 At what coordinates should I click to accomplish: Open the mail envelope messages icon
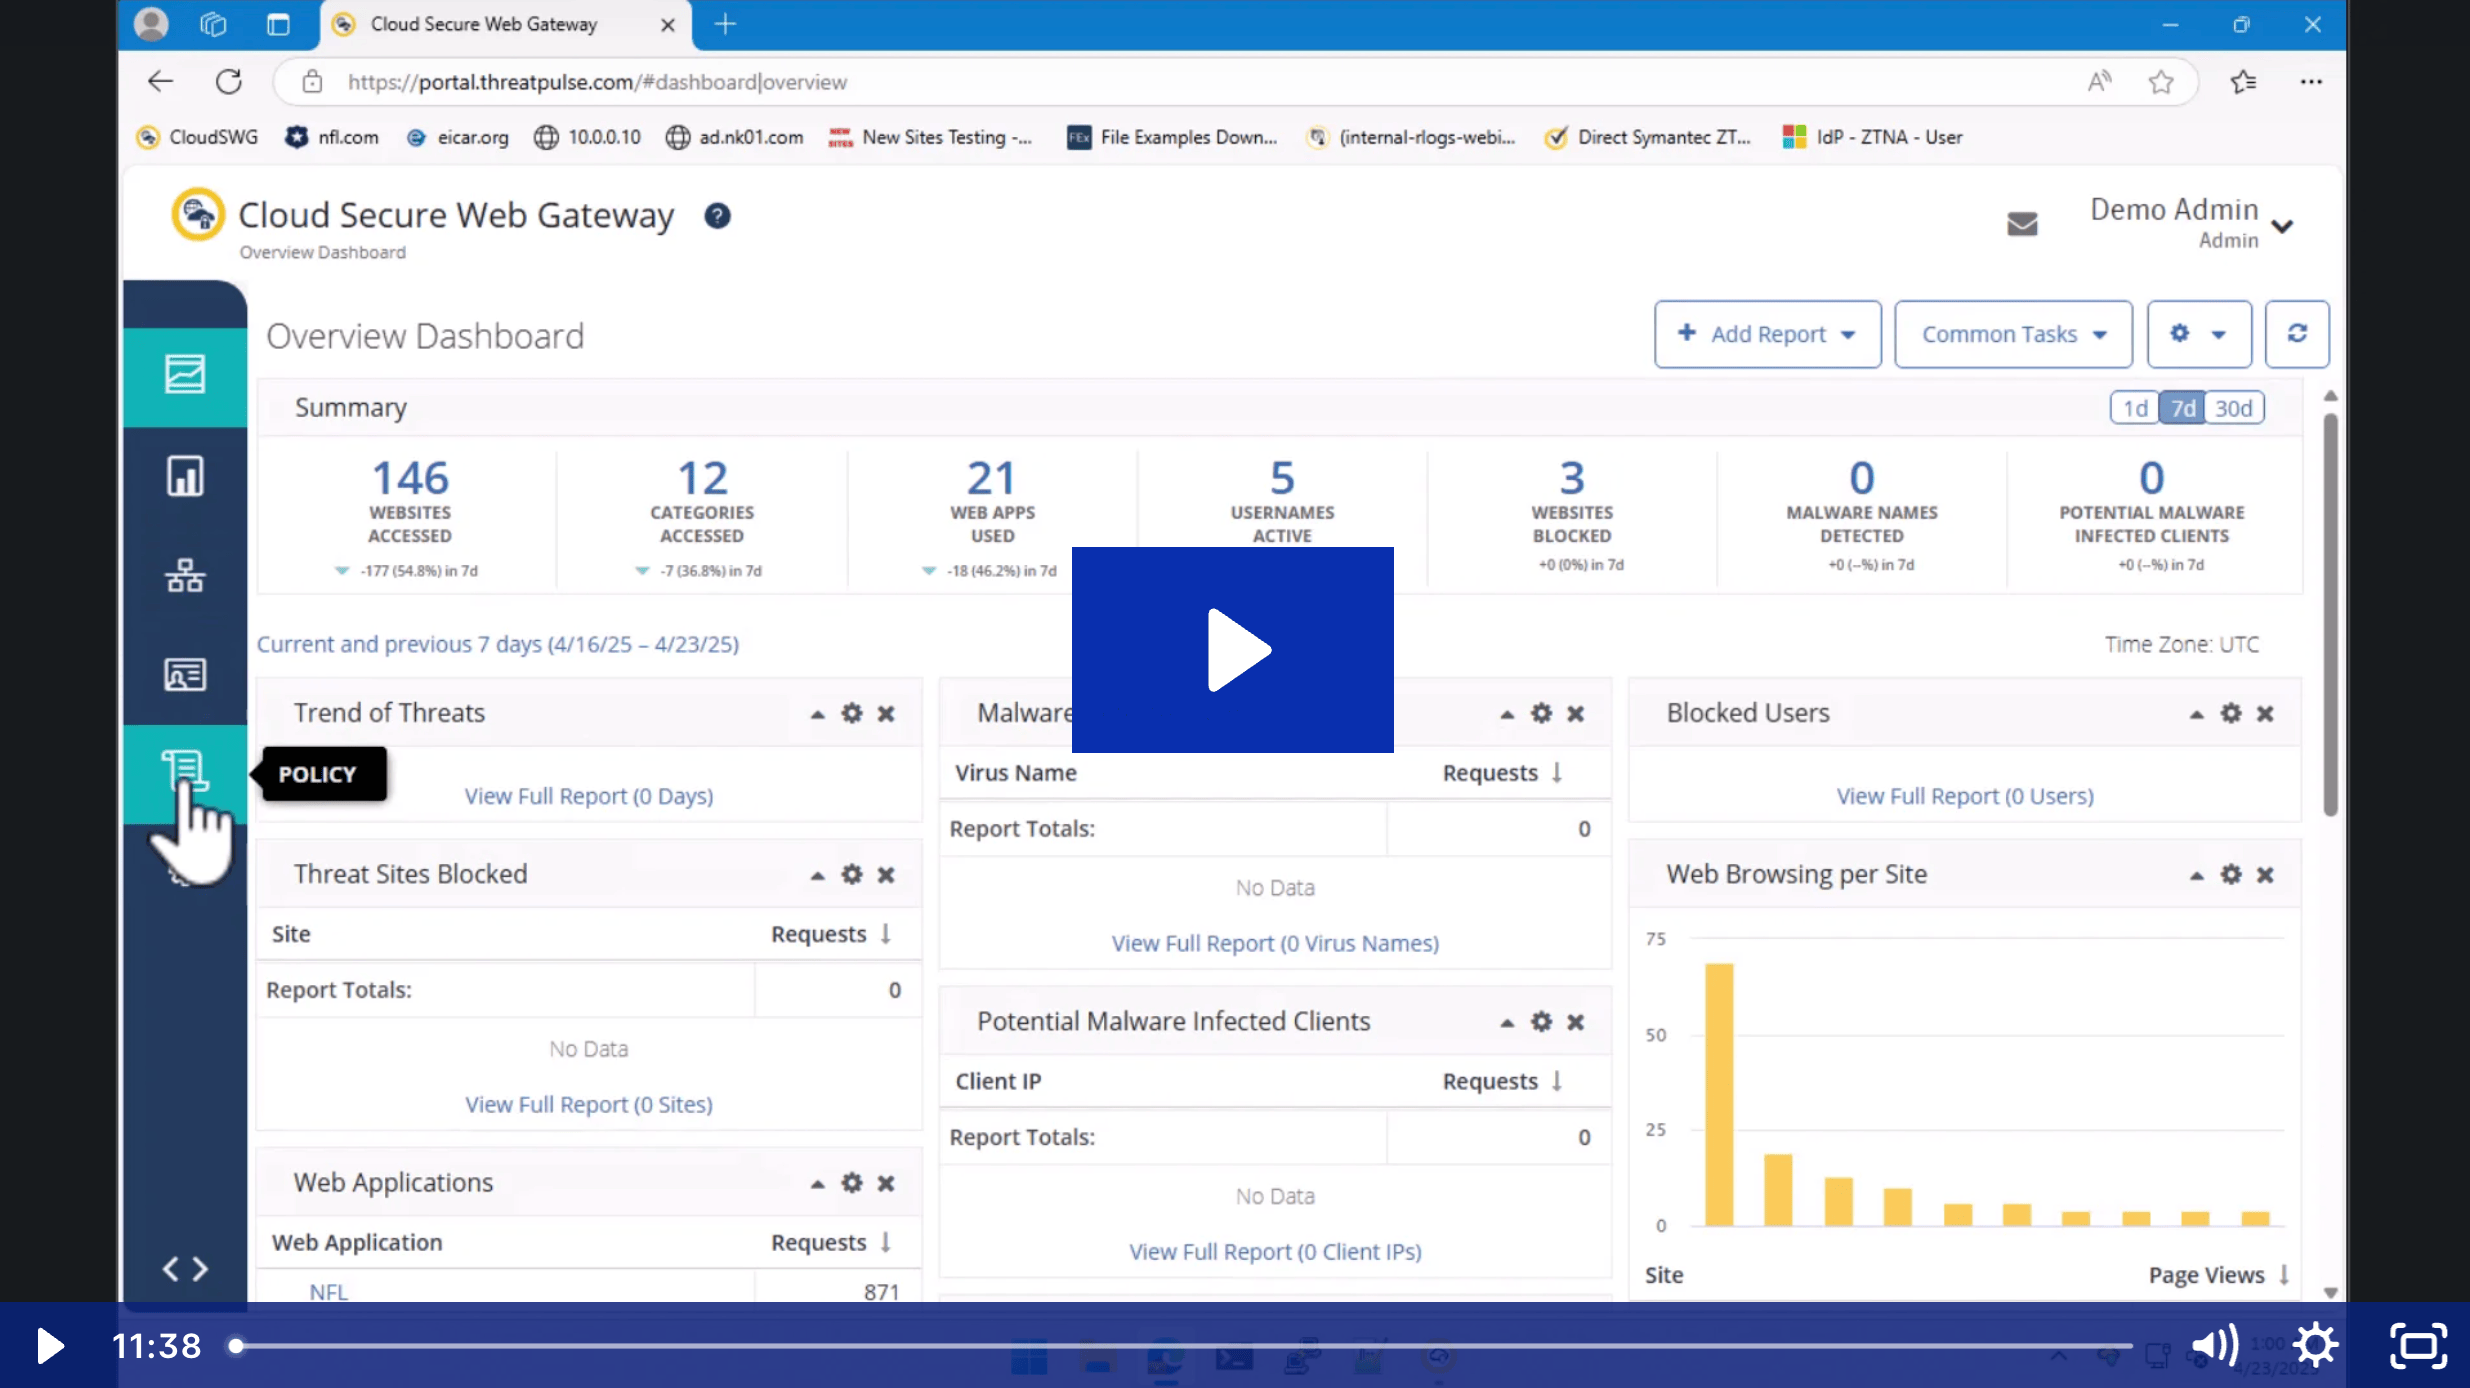tap(2022, 223)
